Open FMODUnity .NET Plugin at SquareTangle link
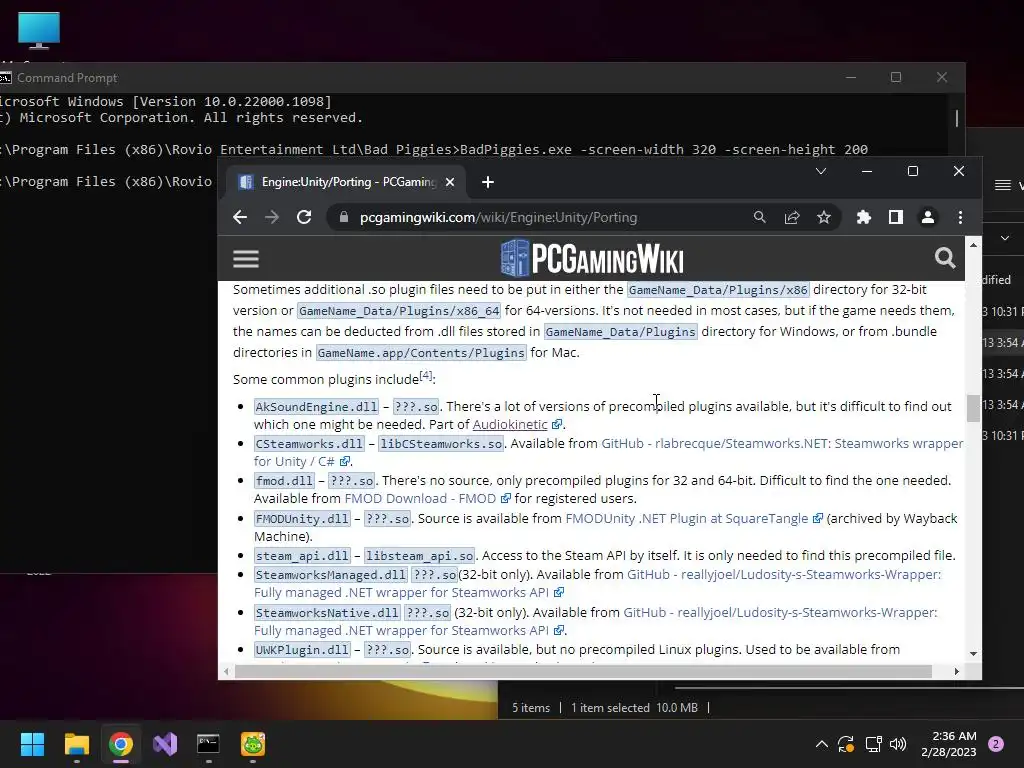The width and height of the screenshot is (1024, 768). (686, 519)
